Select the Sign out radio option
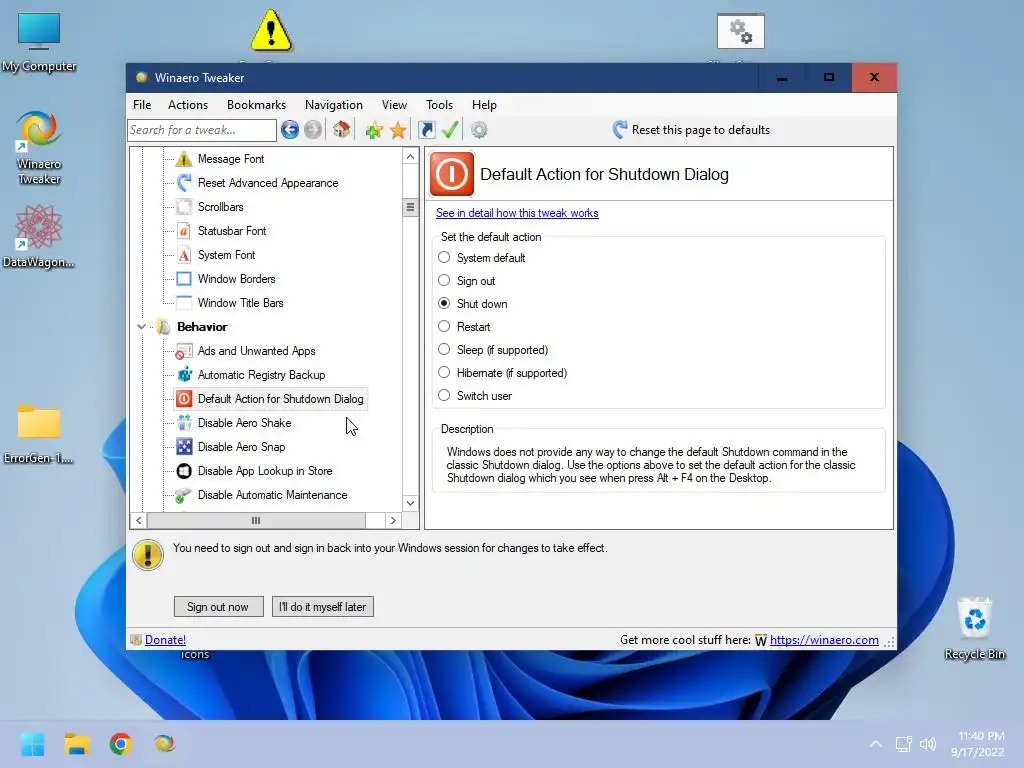This screenshot has height=768, width=1024. pyautogui.click(x=444, y=280)
